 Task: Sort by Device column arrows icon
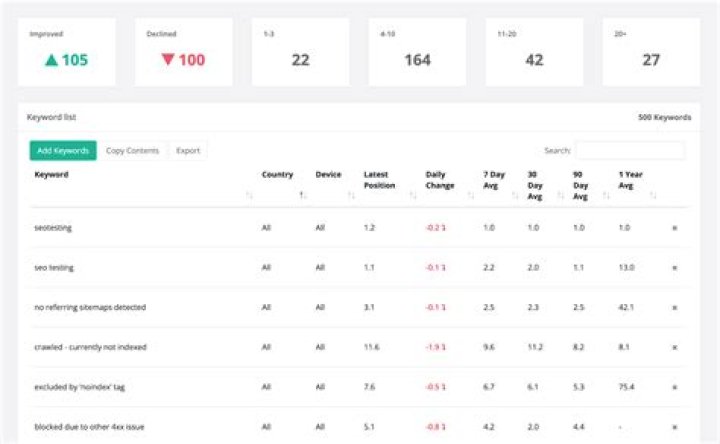pos(351,196)
